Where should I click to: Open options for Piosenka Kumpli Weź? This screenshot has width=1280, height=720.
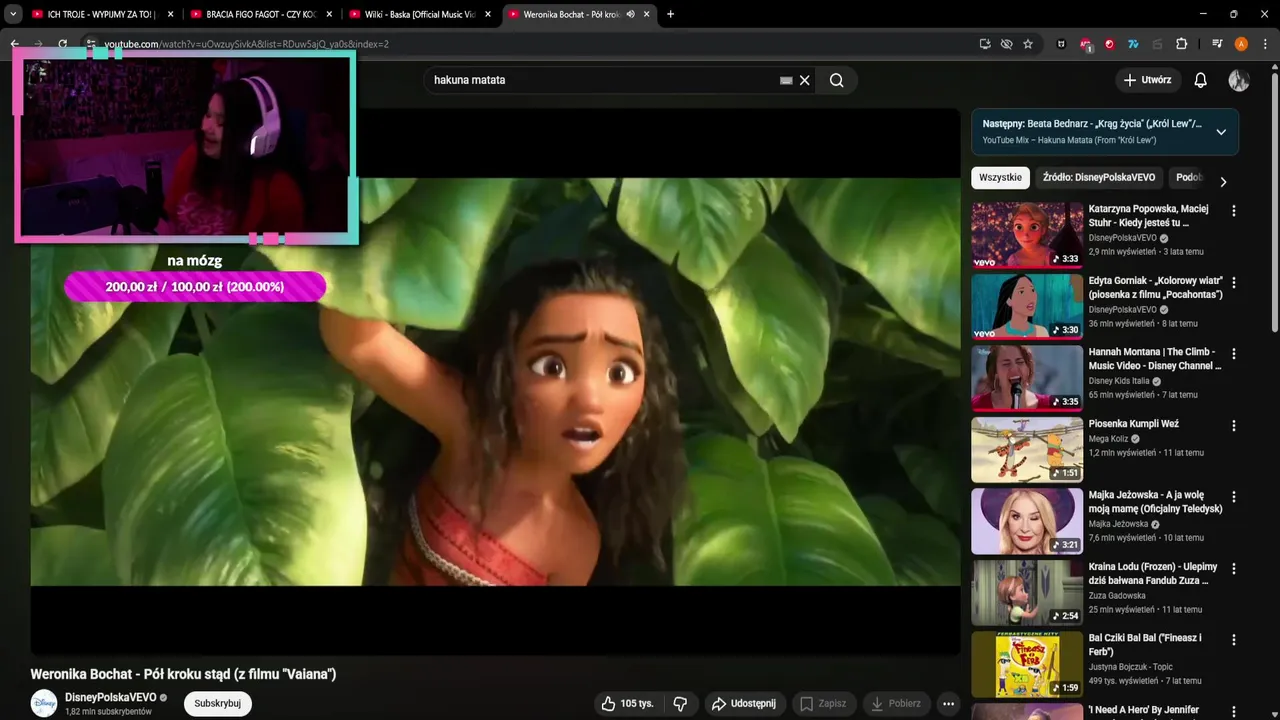point(1234,426)
